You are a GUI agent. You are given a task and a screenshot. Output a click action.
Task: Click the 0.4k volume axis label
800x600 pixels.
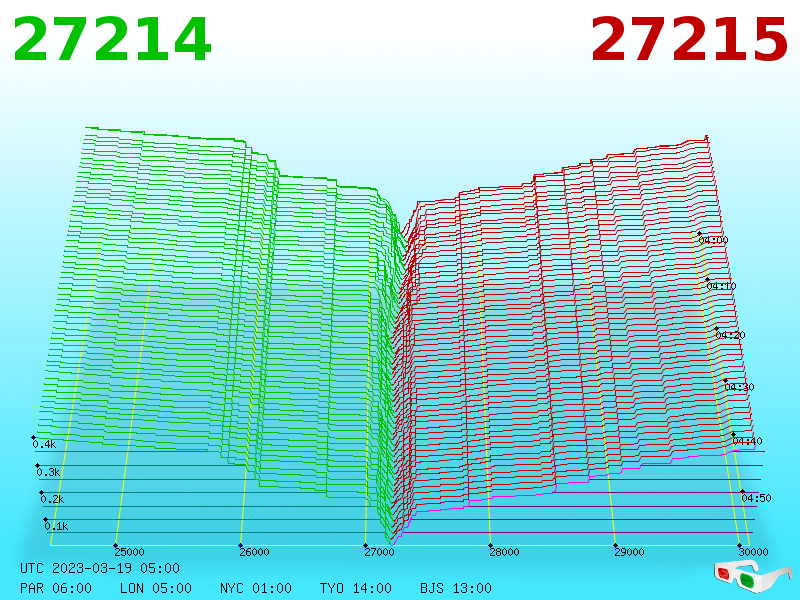coord(44,444)
